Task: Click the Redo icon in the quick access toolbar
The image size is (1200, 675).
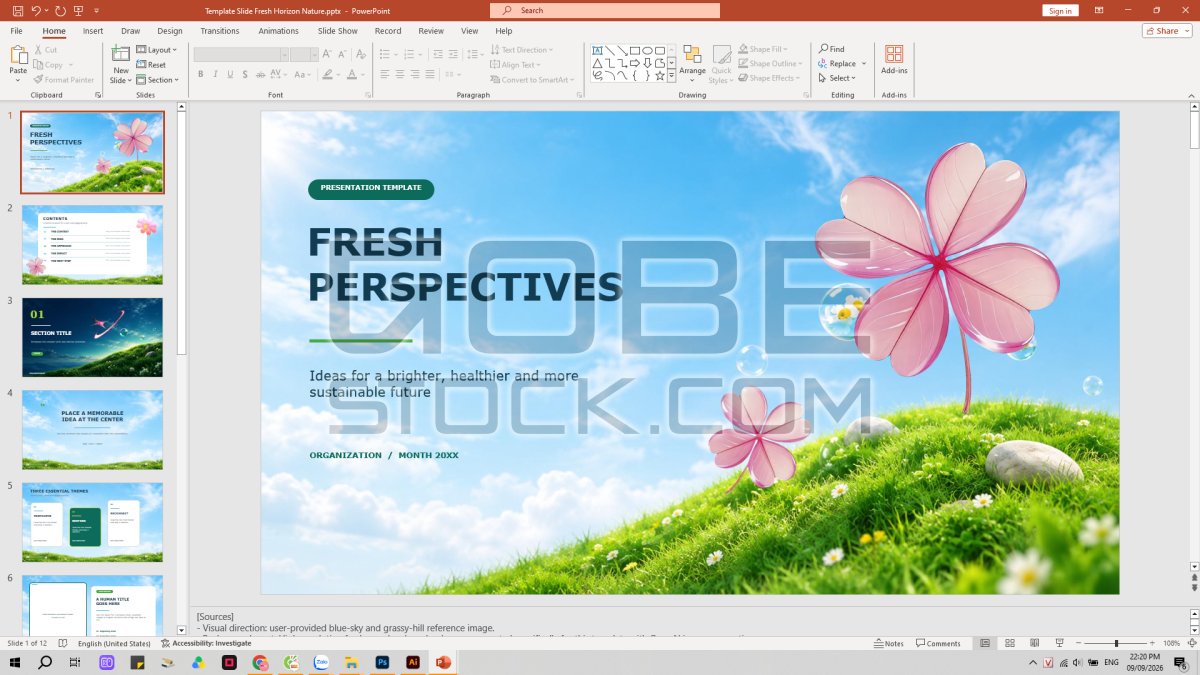Action: (61, 10)
